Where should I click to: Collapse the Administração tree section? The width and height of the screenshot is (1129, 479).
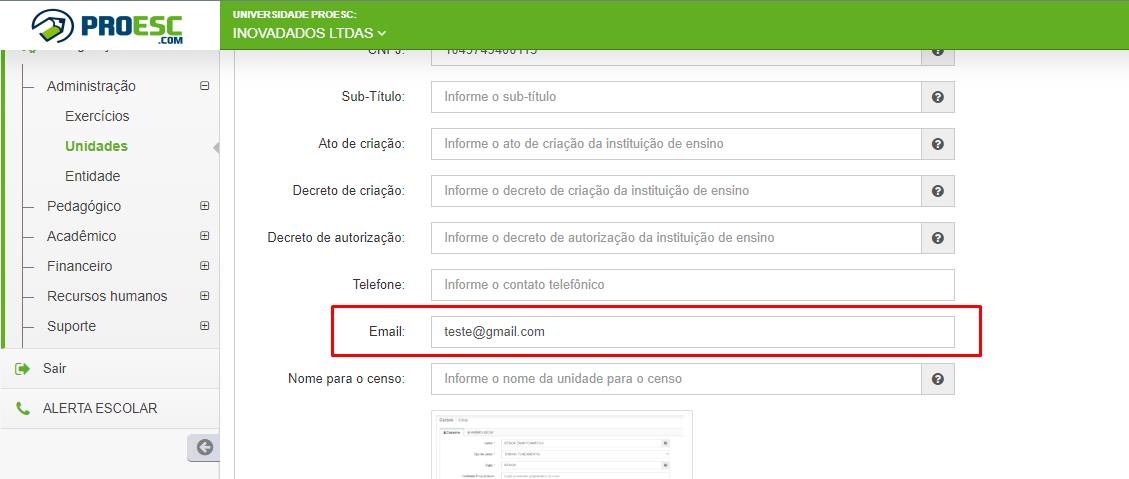pyautogui.click(x=204, y=86)
